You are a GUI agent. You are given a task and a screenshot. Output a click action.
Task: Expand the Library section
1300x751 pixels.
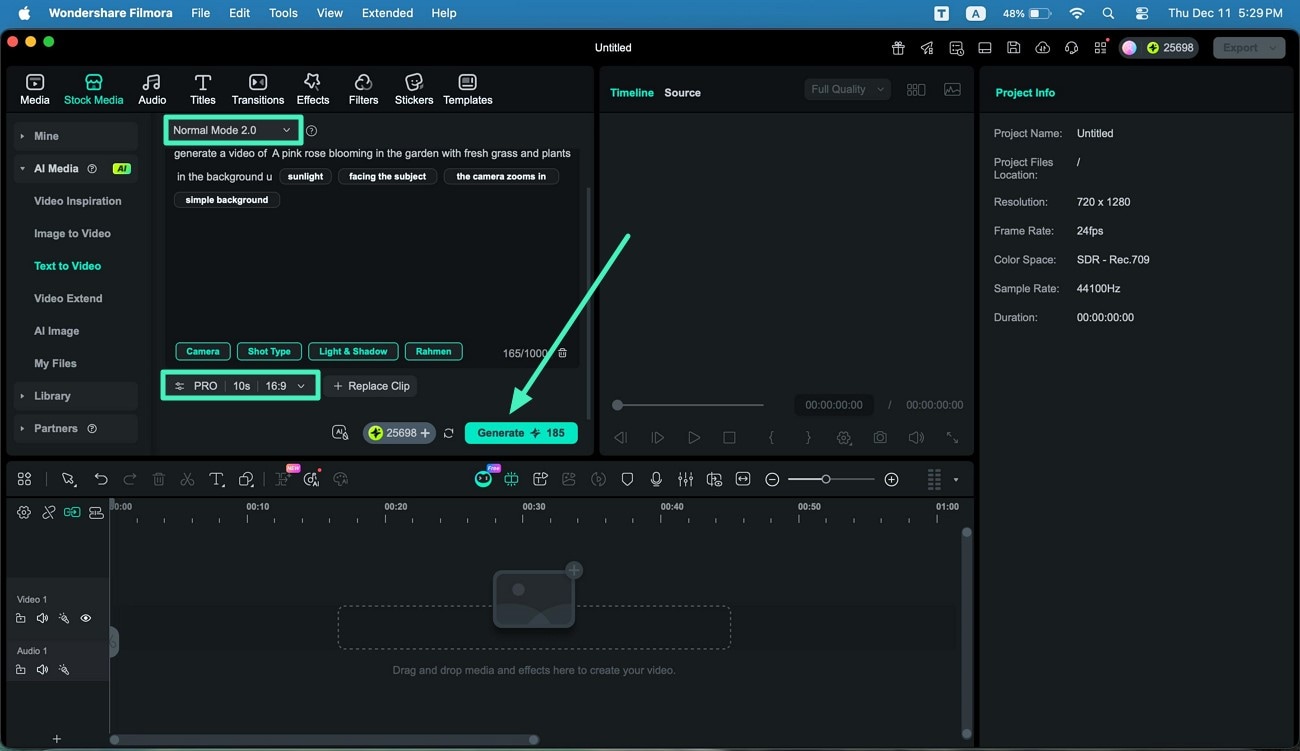pyautogui.click(x=76, y=396)
